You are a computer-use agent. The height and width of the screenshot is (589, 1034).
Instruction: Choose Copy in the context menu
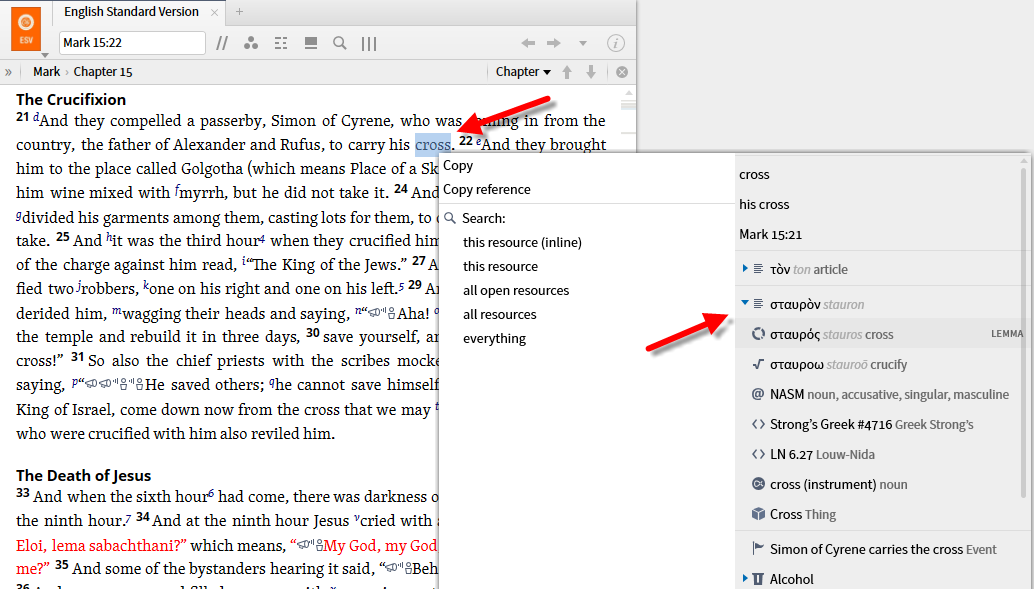click(458, 166)
